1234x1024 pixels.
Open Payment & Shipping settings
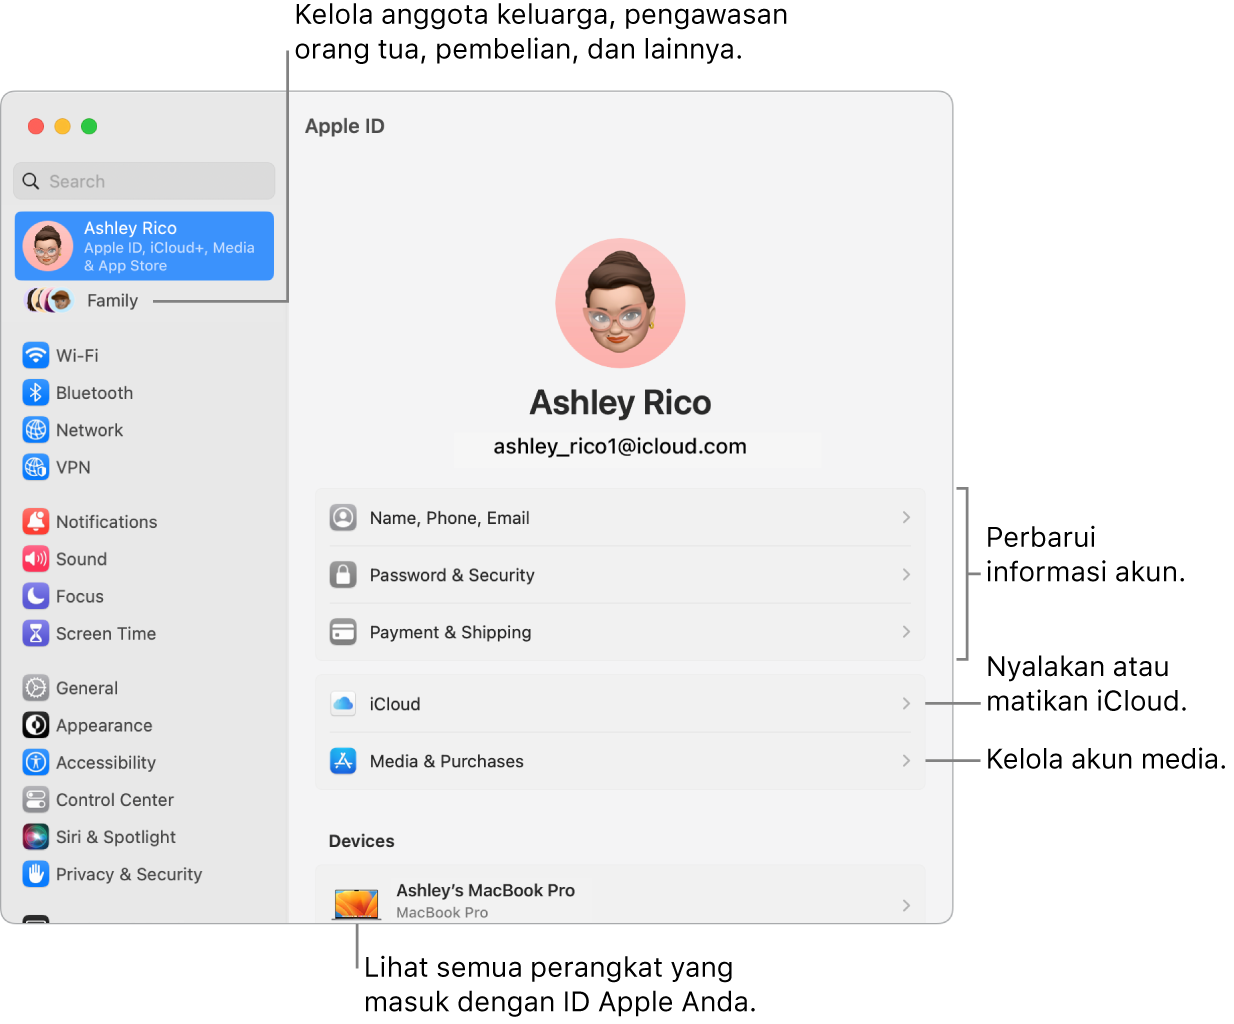coord(620,632)
